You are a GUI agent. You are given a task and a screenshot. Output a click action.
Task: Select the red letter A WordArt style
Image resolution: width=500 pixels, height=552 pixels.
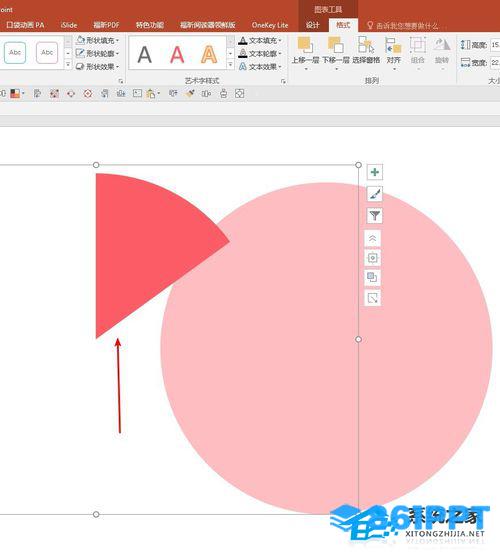[x=177, y=54]
